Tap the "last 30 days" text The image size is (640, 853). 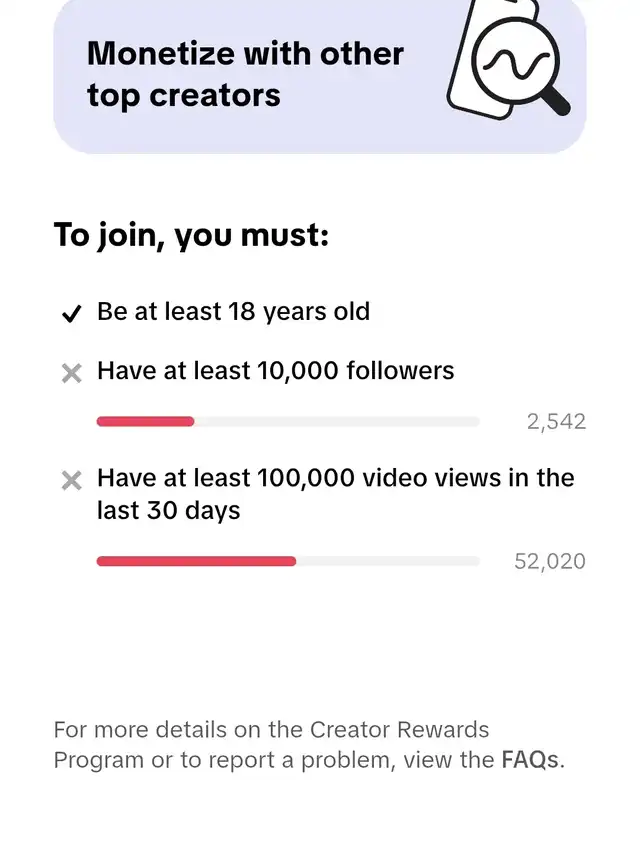coord(168,510)
